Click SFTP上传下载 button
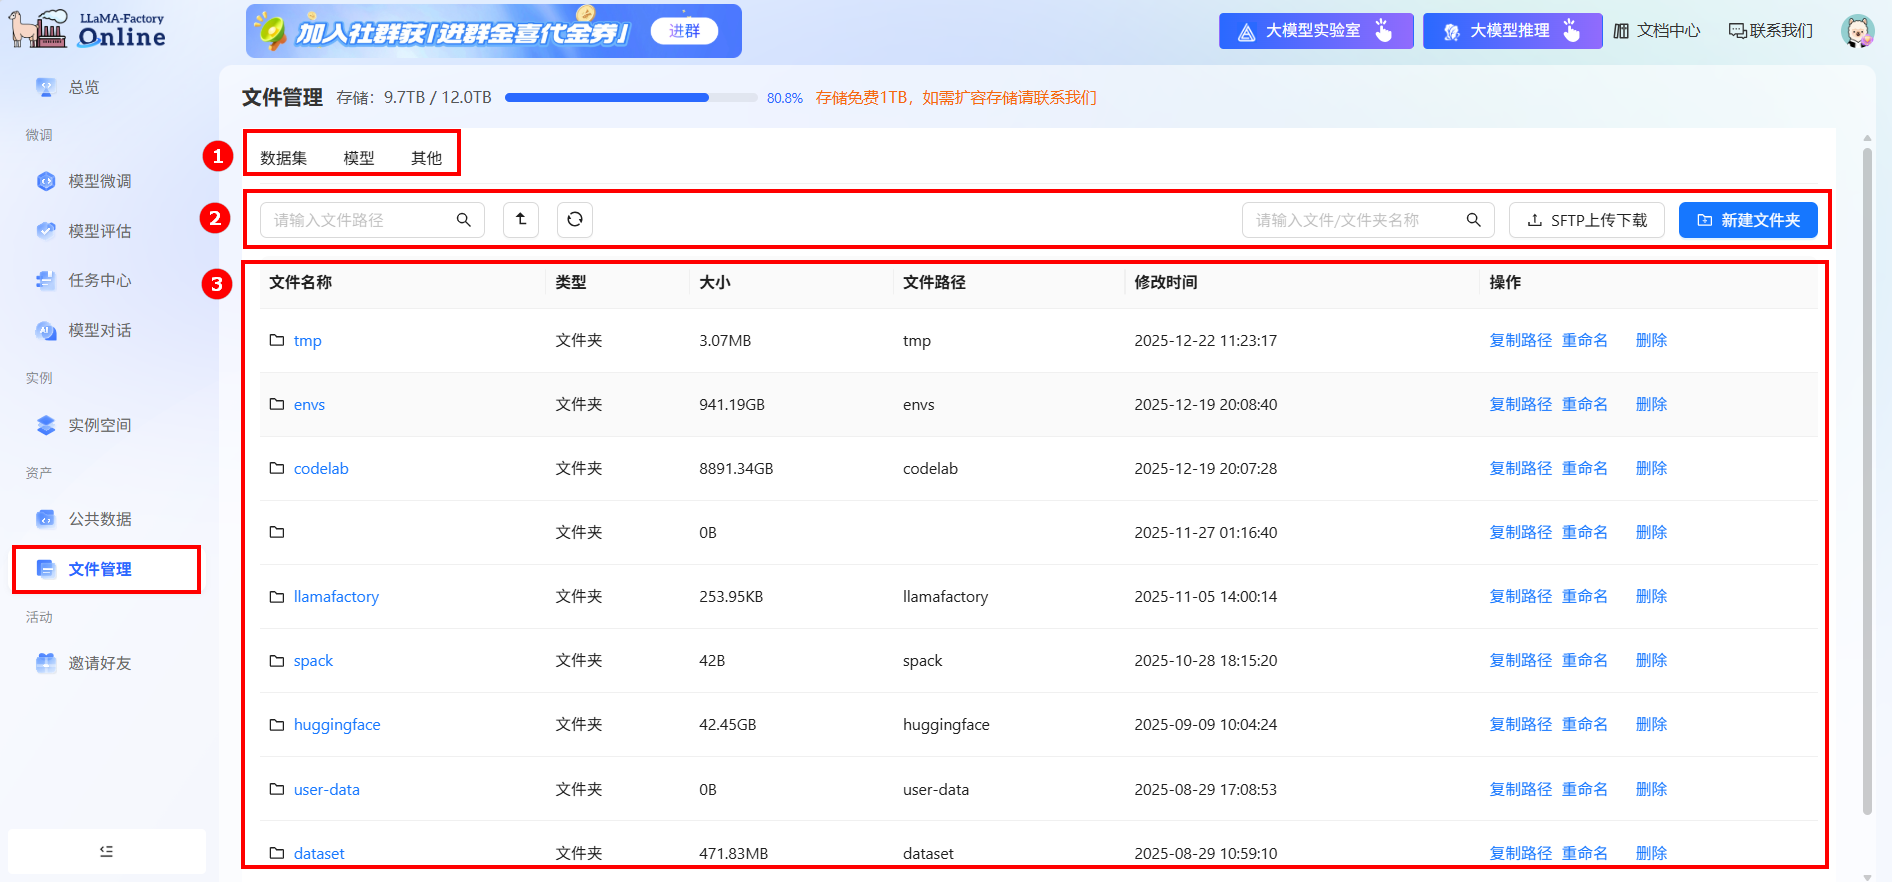Viewport: 1892px width, 882px height. point(1587,220)
